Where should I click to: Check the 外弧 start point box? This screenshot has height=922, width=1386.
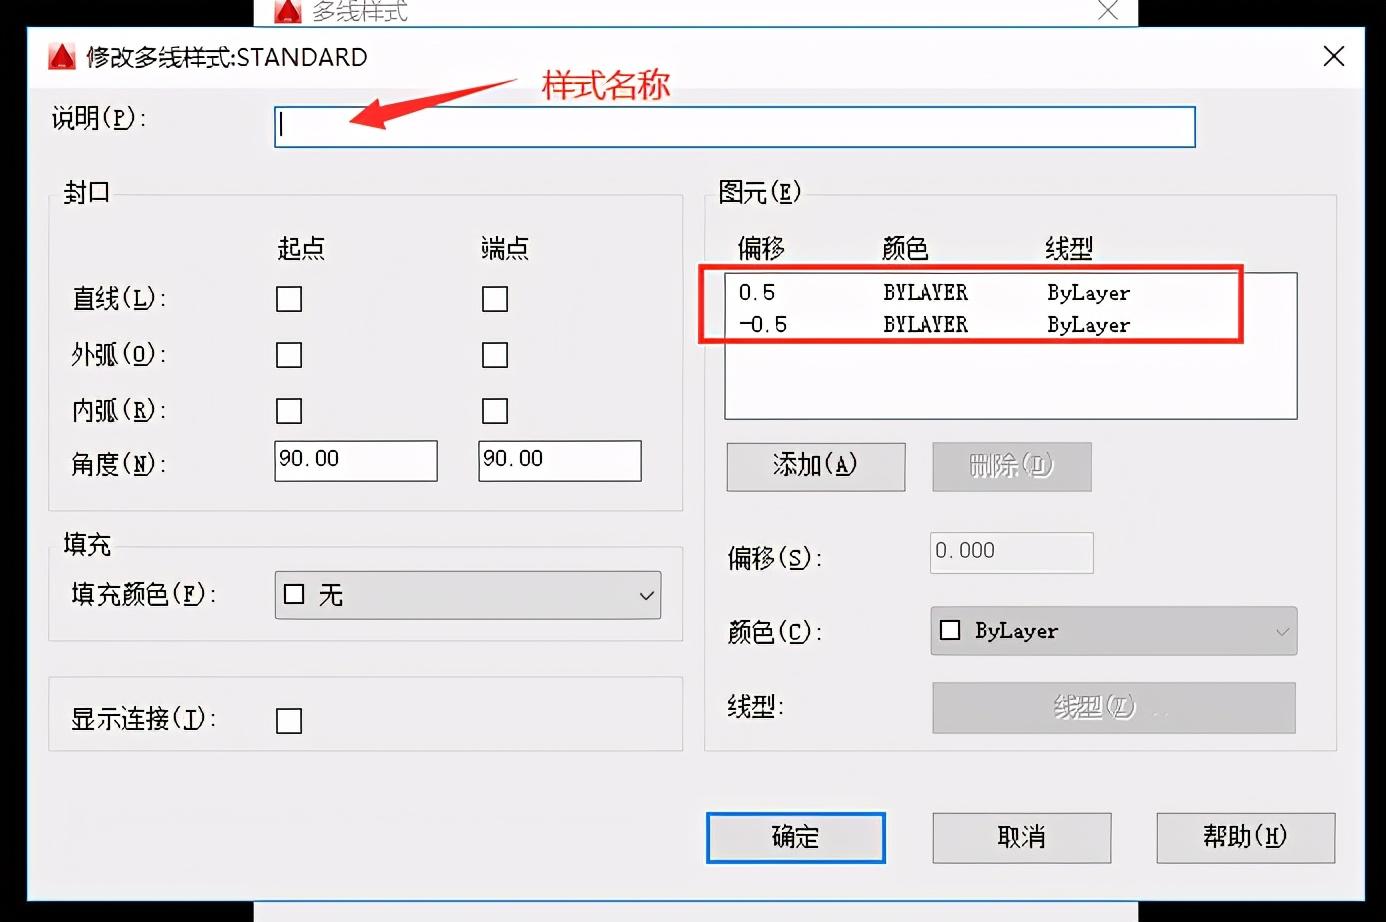(x=288, y=354)
